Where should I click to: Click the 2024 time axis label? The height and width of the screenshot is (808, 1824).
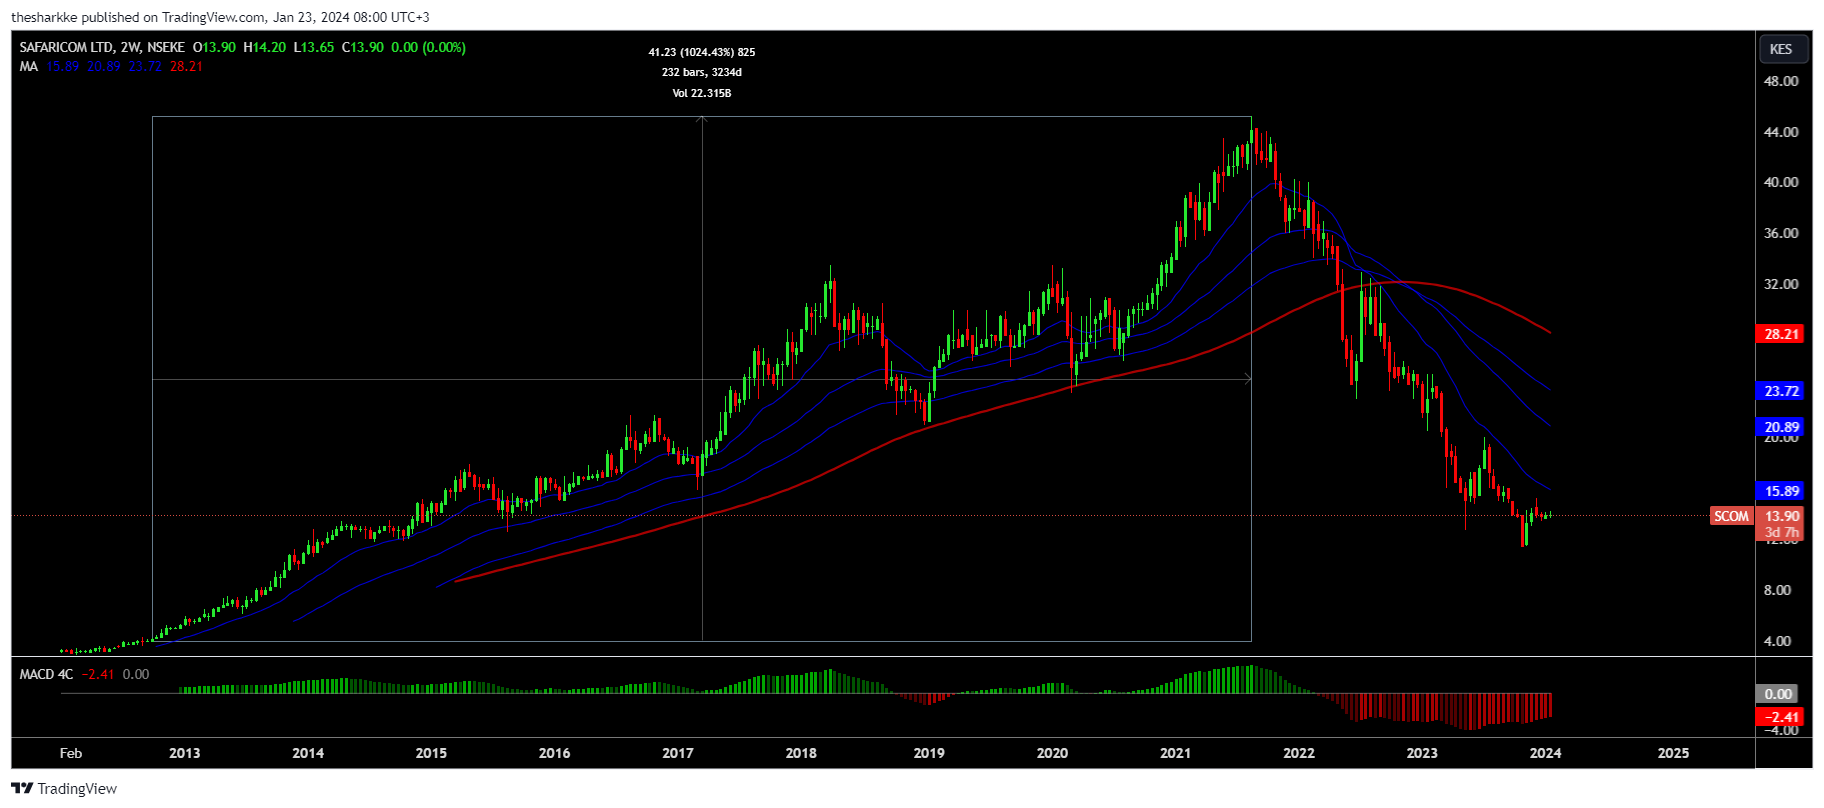[x=1545, y=753]
